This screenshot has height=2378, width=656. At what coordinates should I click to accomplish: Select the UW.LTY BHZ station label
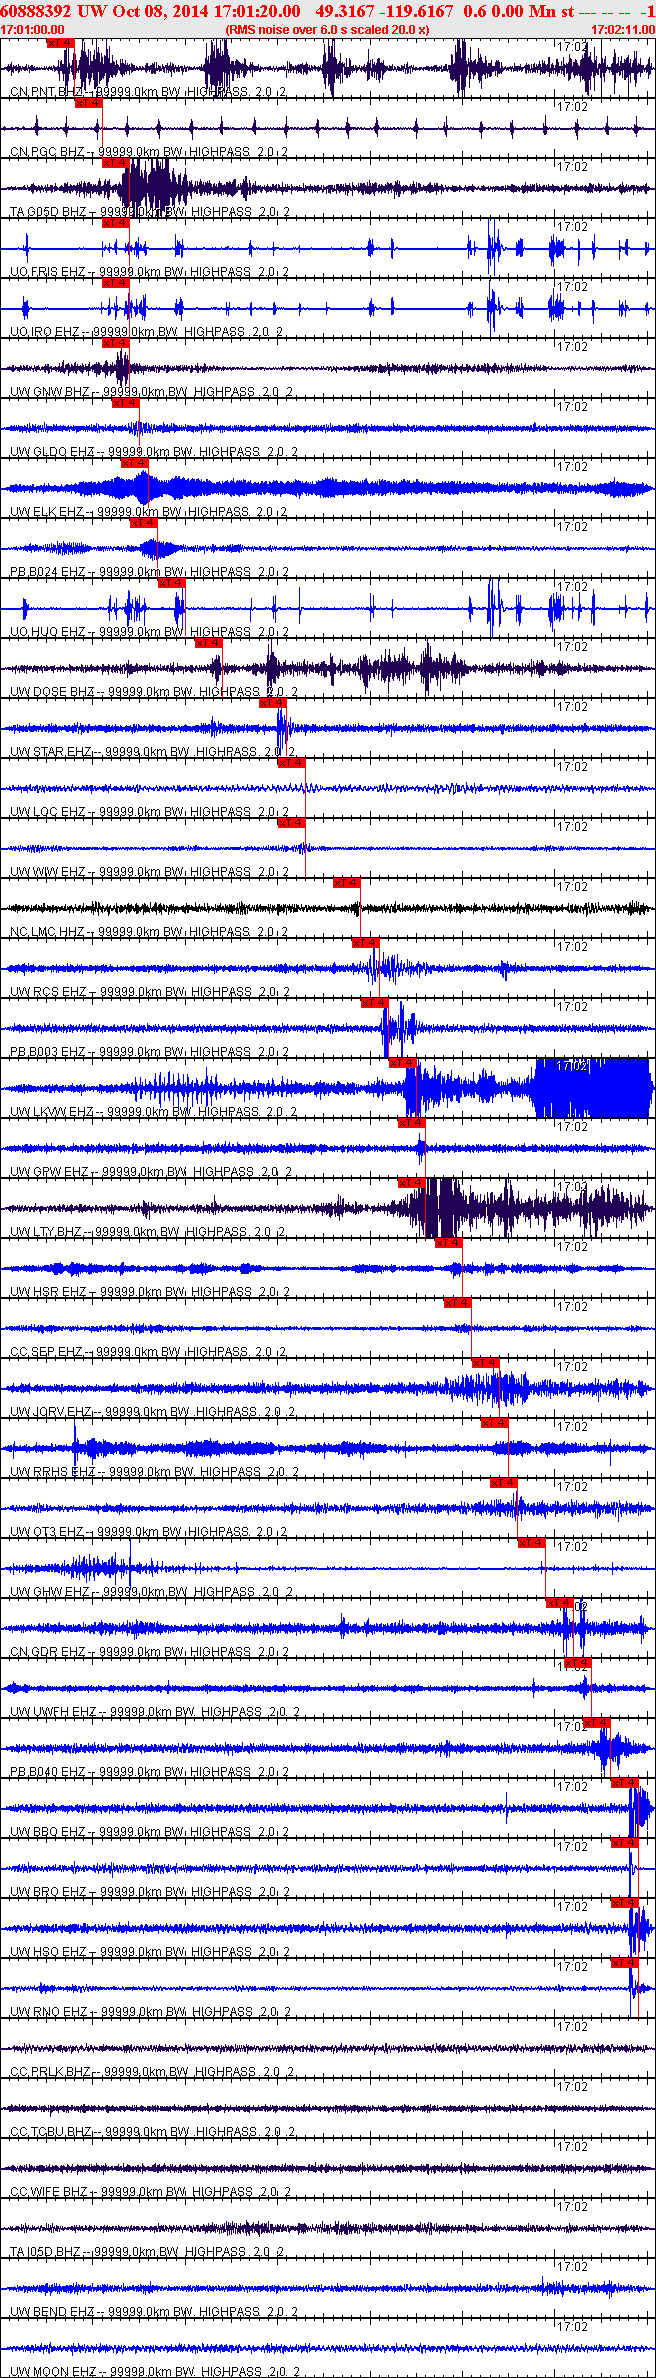pyautogui.click(x=46, y=1232)
